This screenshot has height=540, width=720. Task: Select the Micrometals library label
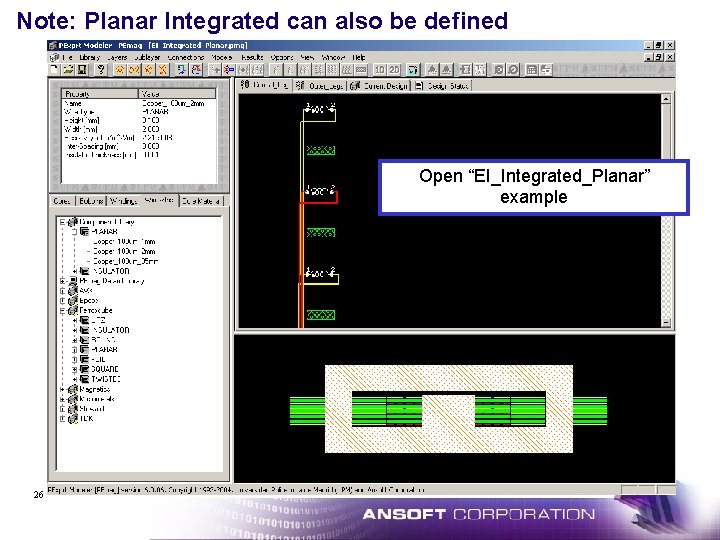pyautogui.click(x=97, y=399)
